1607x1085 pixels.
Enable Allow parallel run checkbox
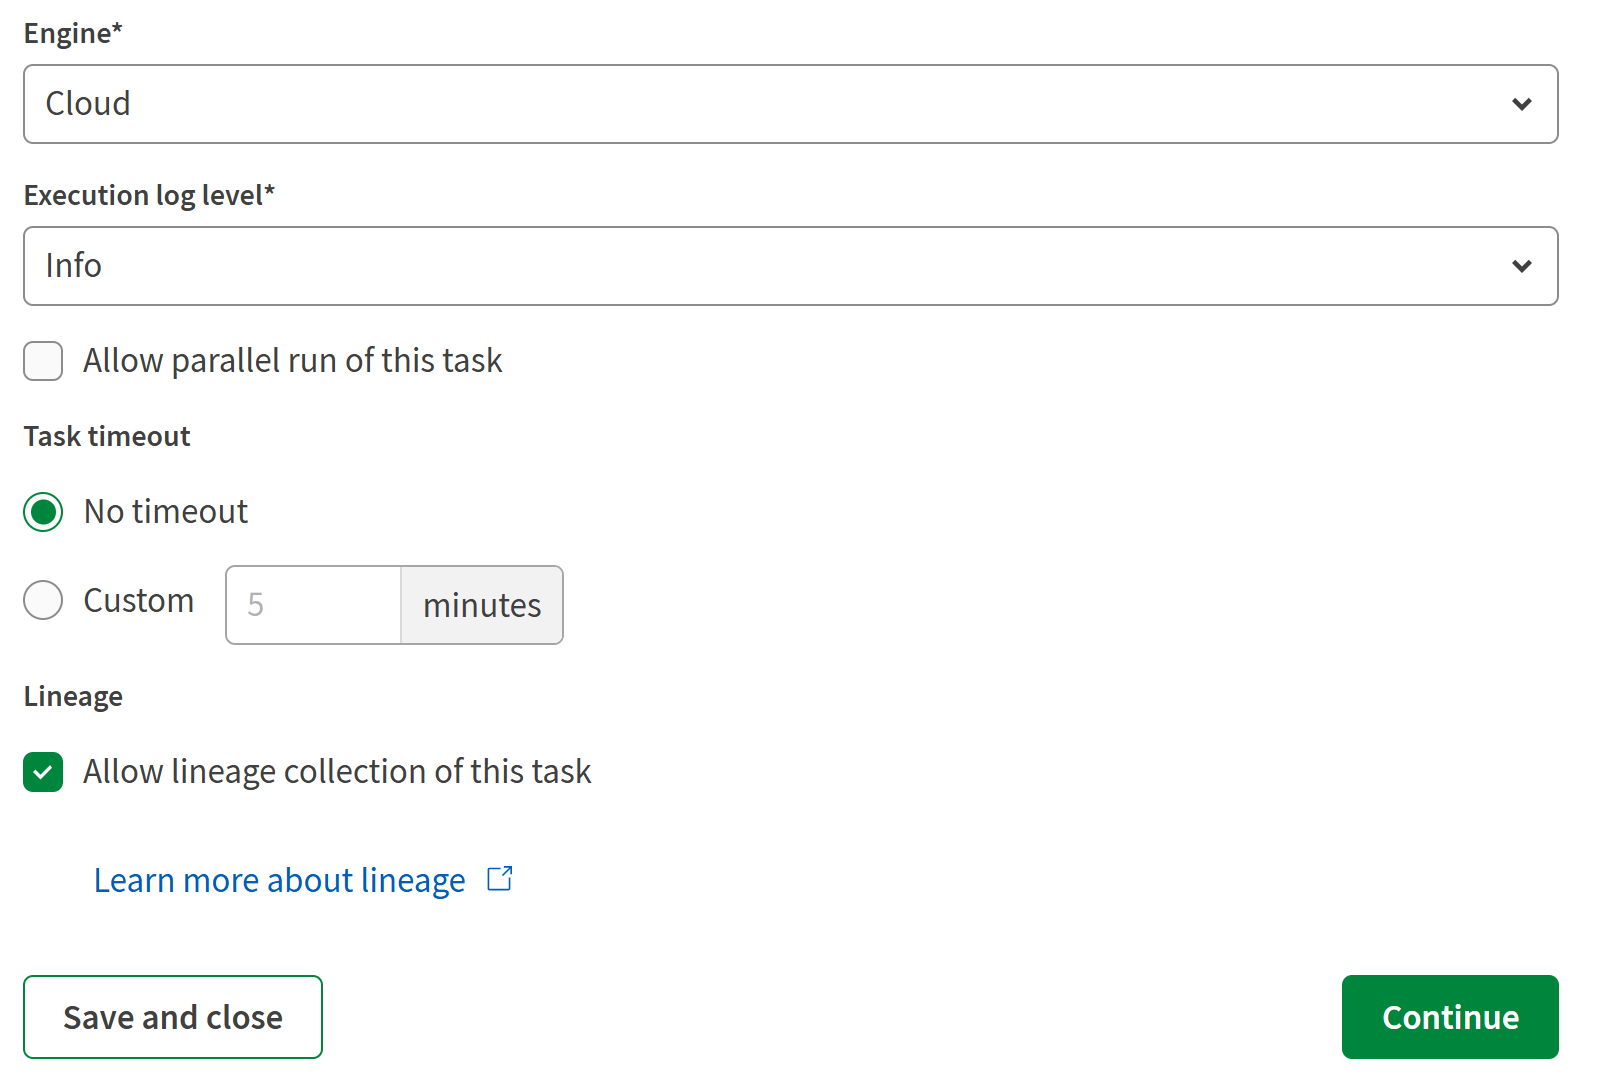tap(43, 361)
